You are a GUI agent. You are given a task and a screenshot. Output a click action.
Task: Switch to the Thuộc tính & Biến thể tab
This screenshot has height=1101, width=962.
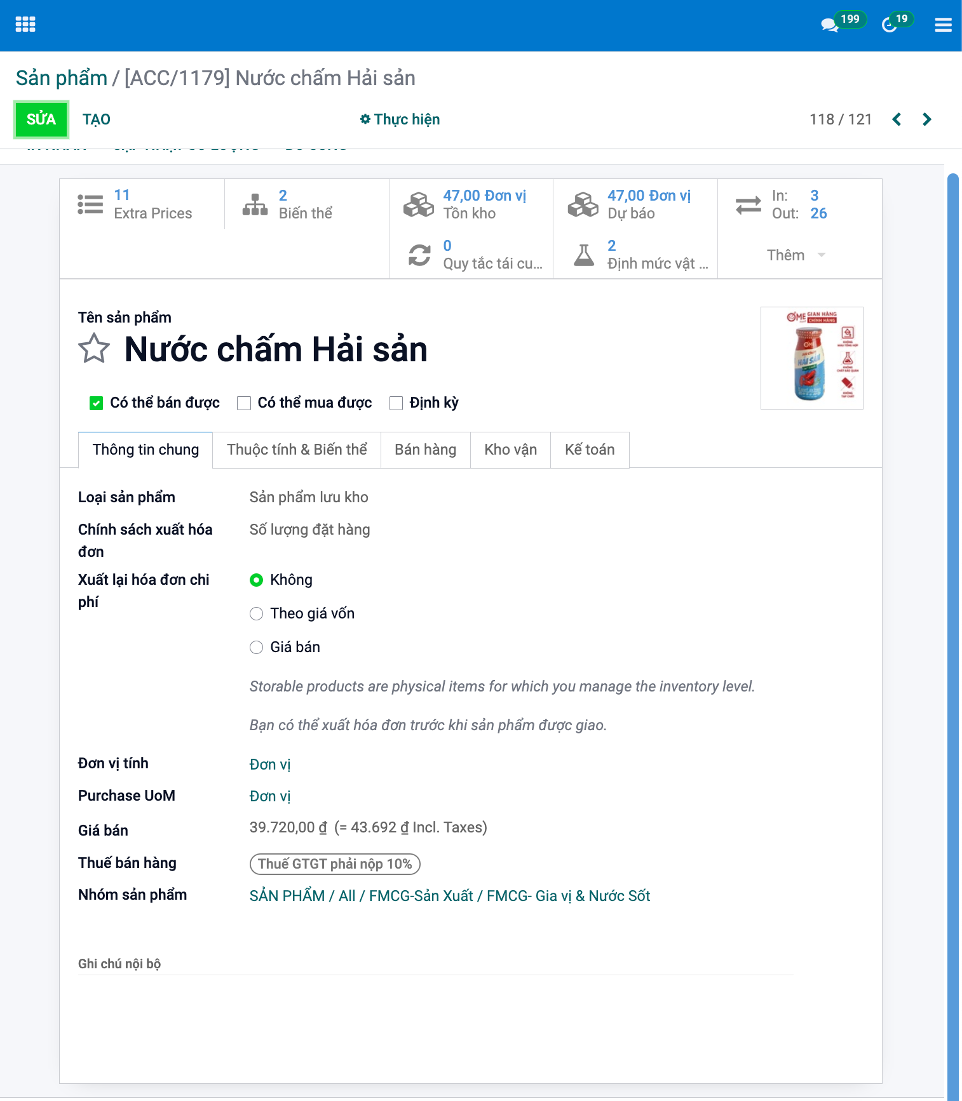click(x=297, y=450)
